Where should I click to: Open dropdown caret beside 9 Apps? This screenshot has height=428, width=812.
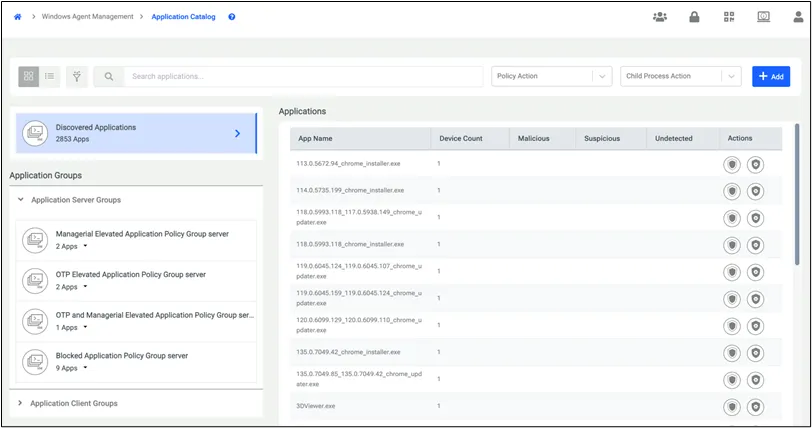pos(85,368)
